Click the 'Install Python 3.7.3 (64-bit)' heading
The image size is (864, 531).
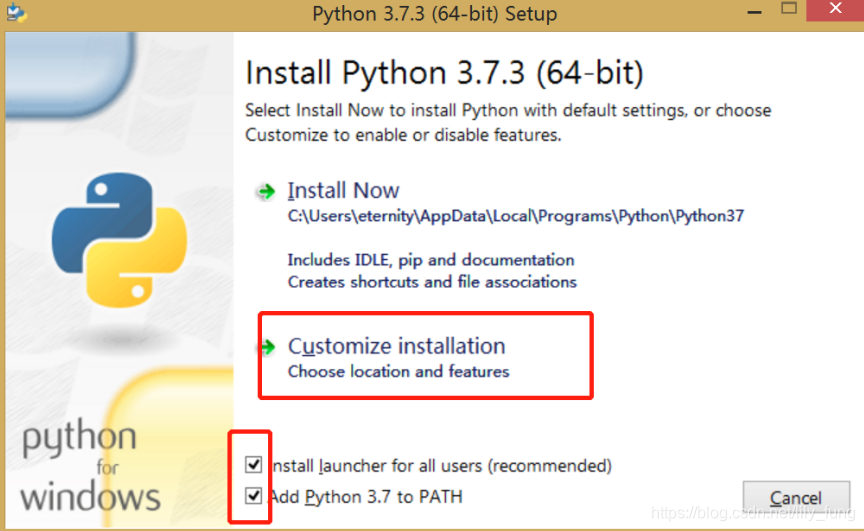[444, 73]
